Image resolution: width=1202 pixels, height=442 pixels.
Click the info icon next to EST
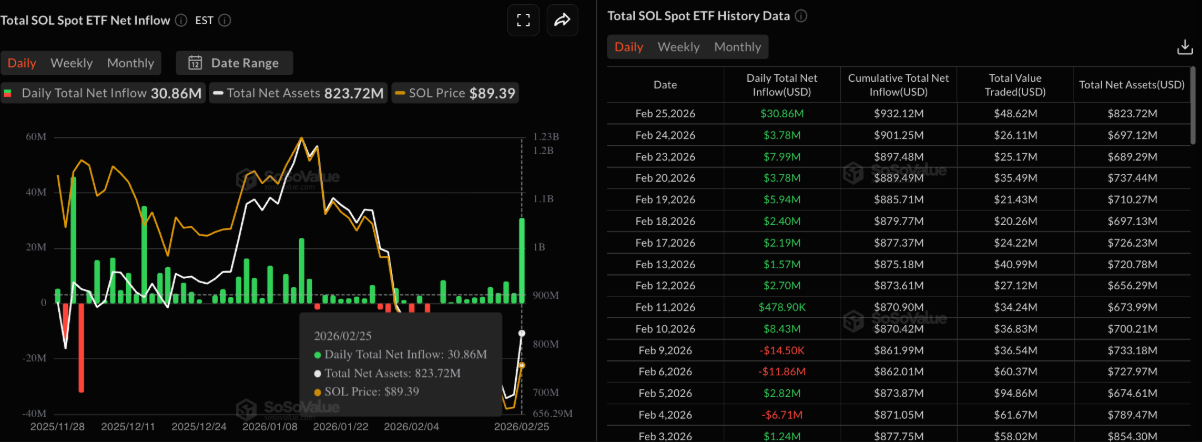click(225, 20)
